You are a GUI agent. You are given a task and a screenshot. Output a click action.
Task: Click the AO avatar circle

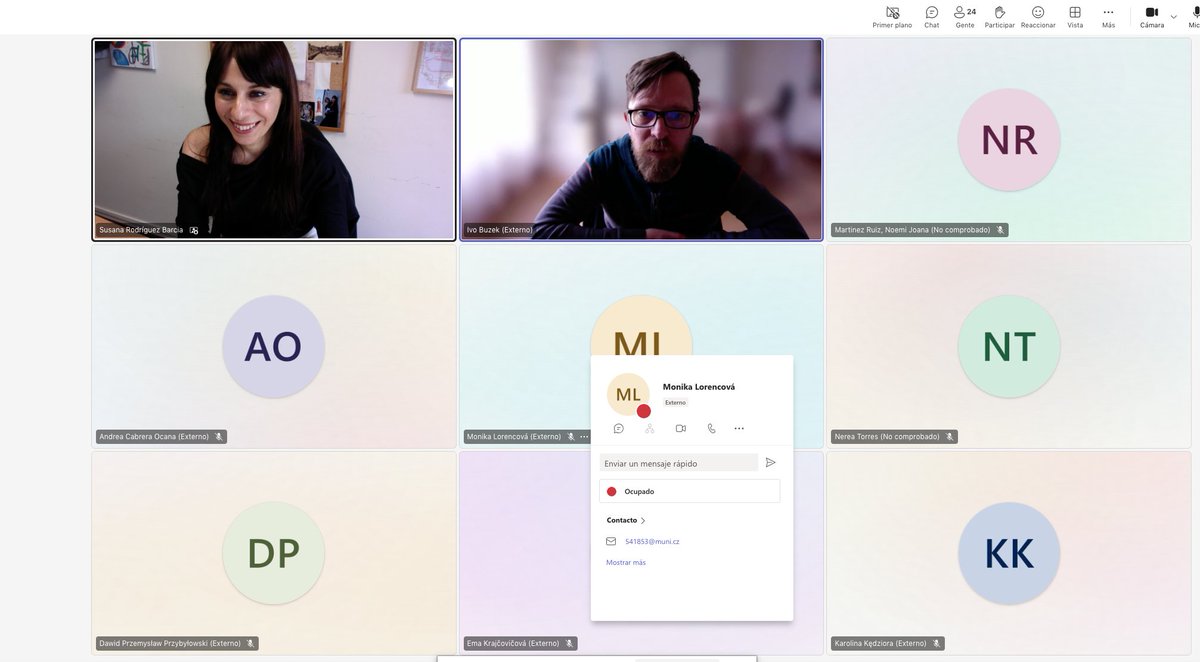tap(273, 346)
